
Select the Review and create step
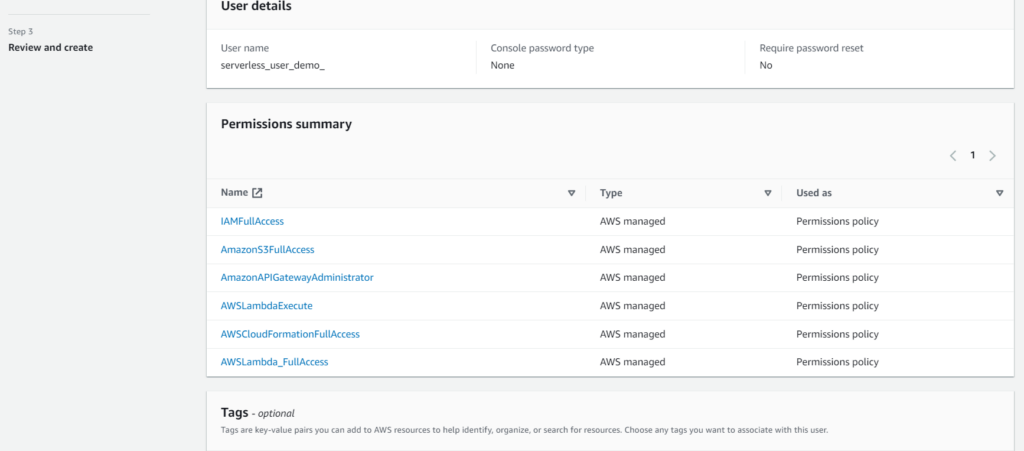click(x=50, y=47)
